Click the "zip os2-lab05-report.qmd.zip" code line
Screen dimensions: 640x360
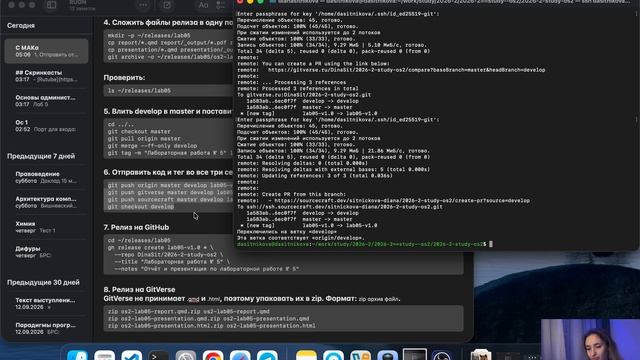189,311
